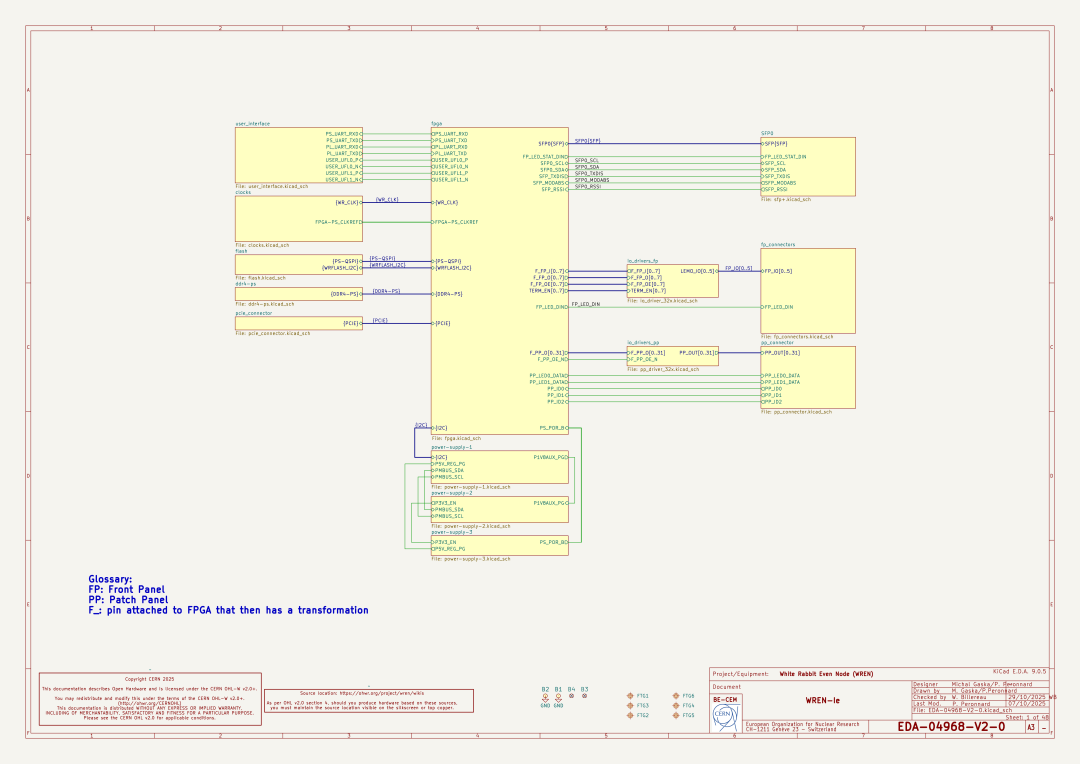Select fiducial symbol FTG6
This screenshot has width=1080, height=764.
(x=676, y=696)
